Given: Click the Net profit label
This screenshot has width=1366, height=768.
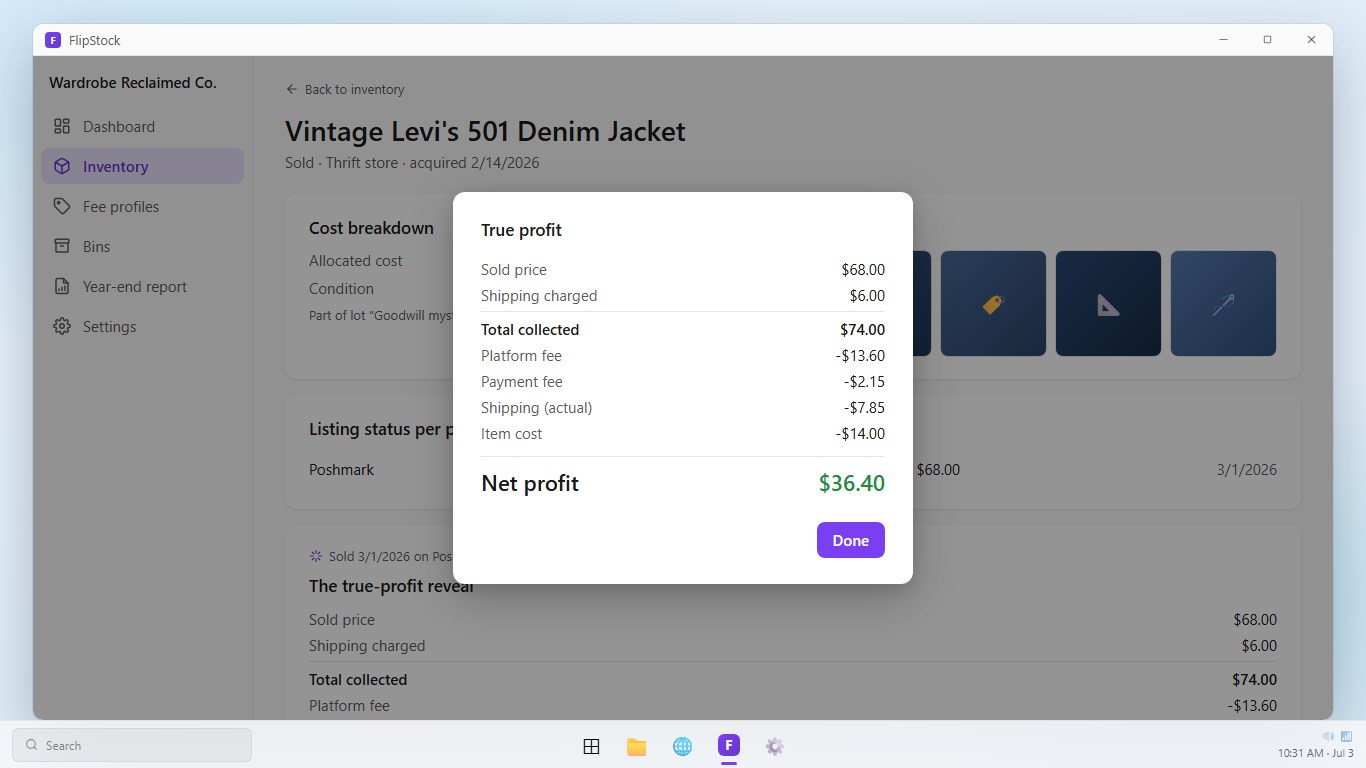Looking at the screenshot, I should 530,484.
